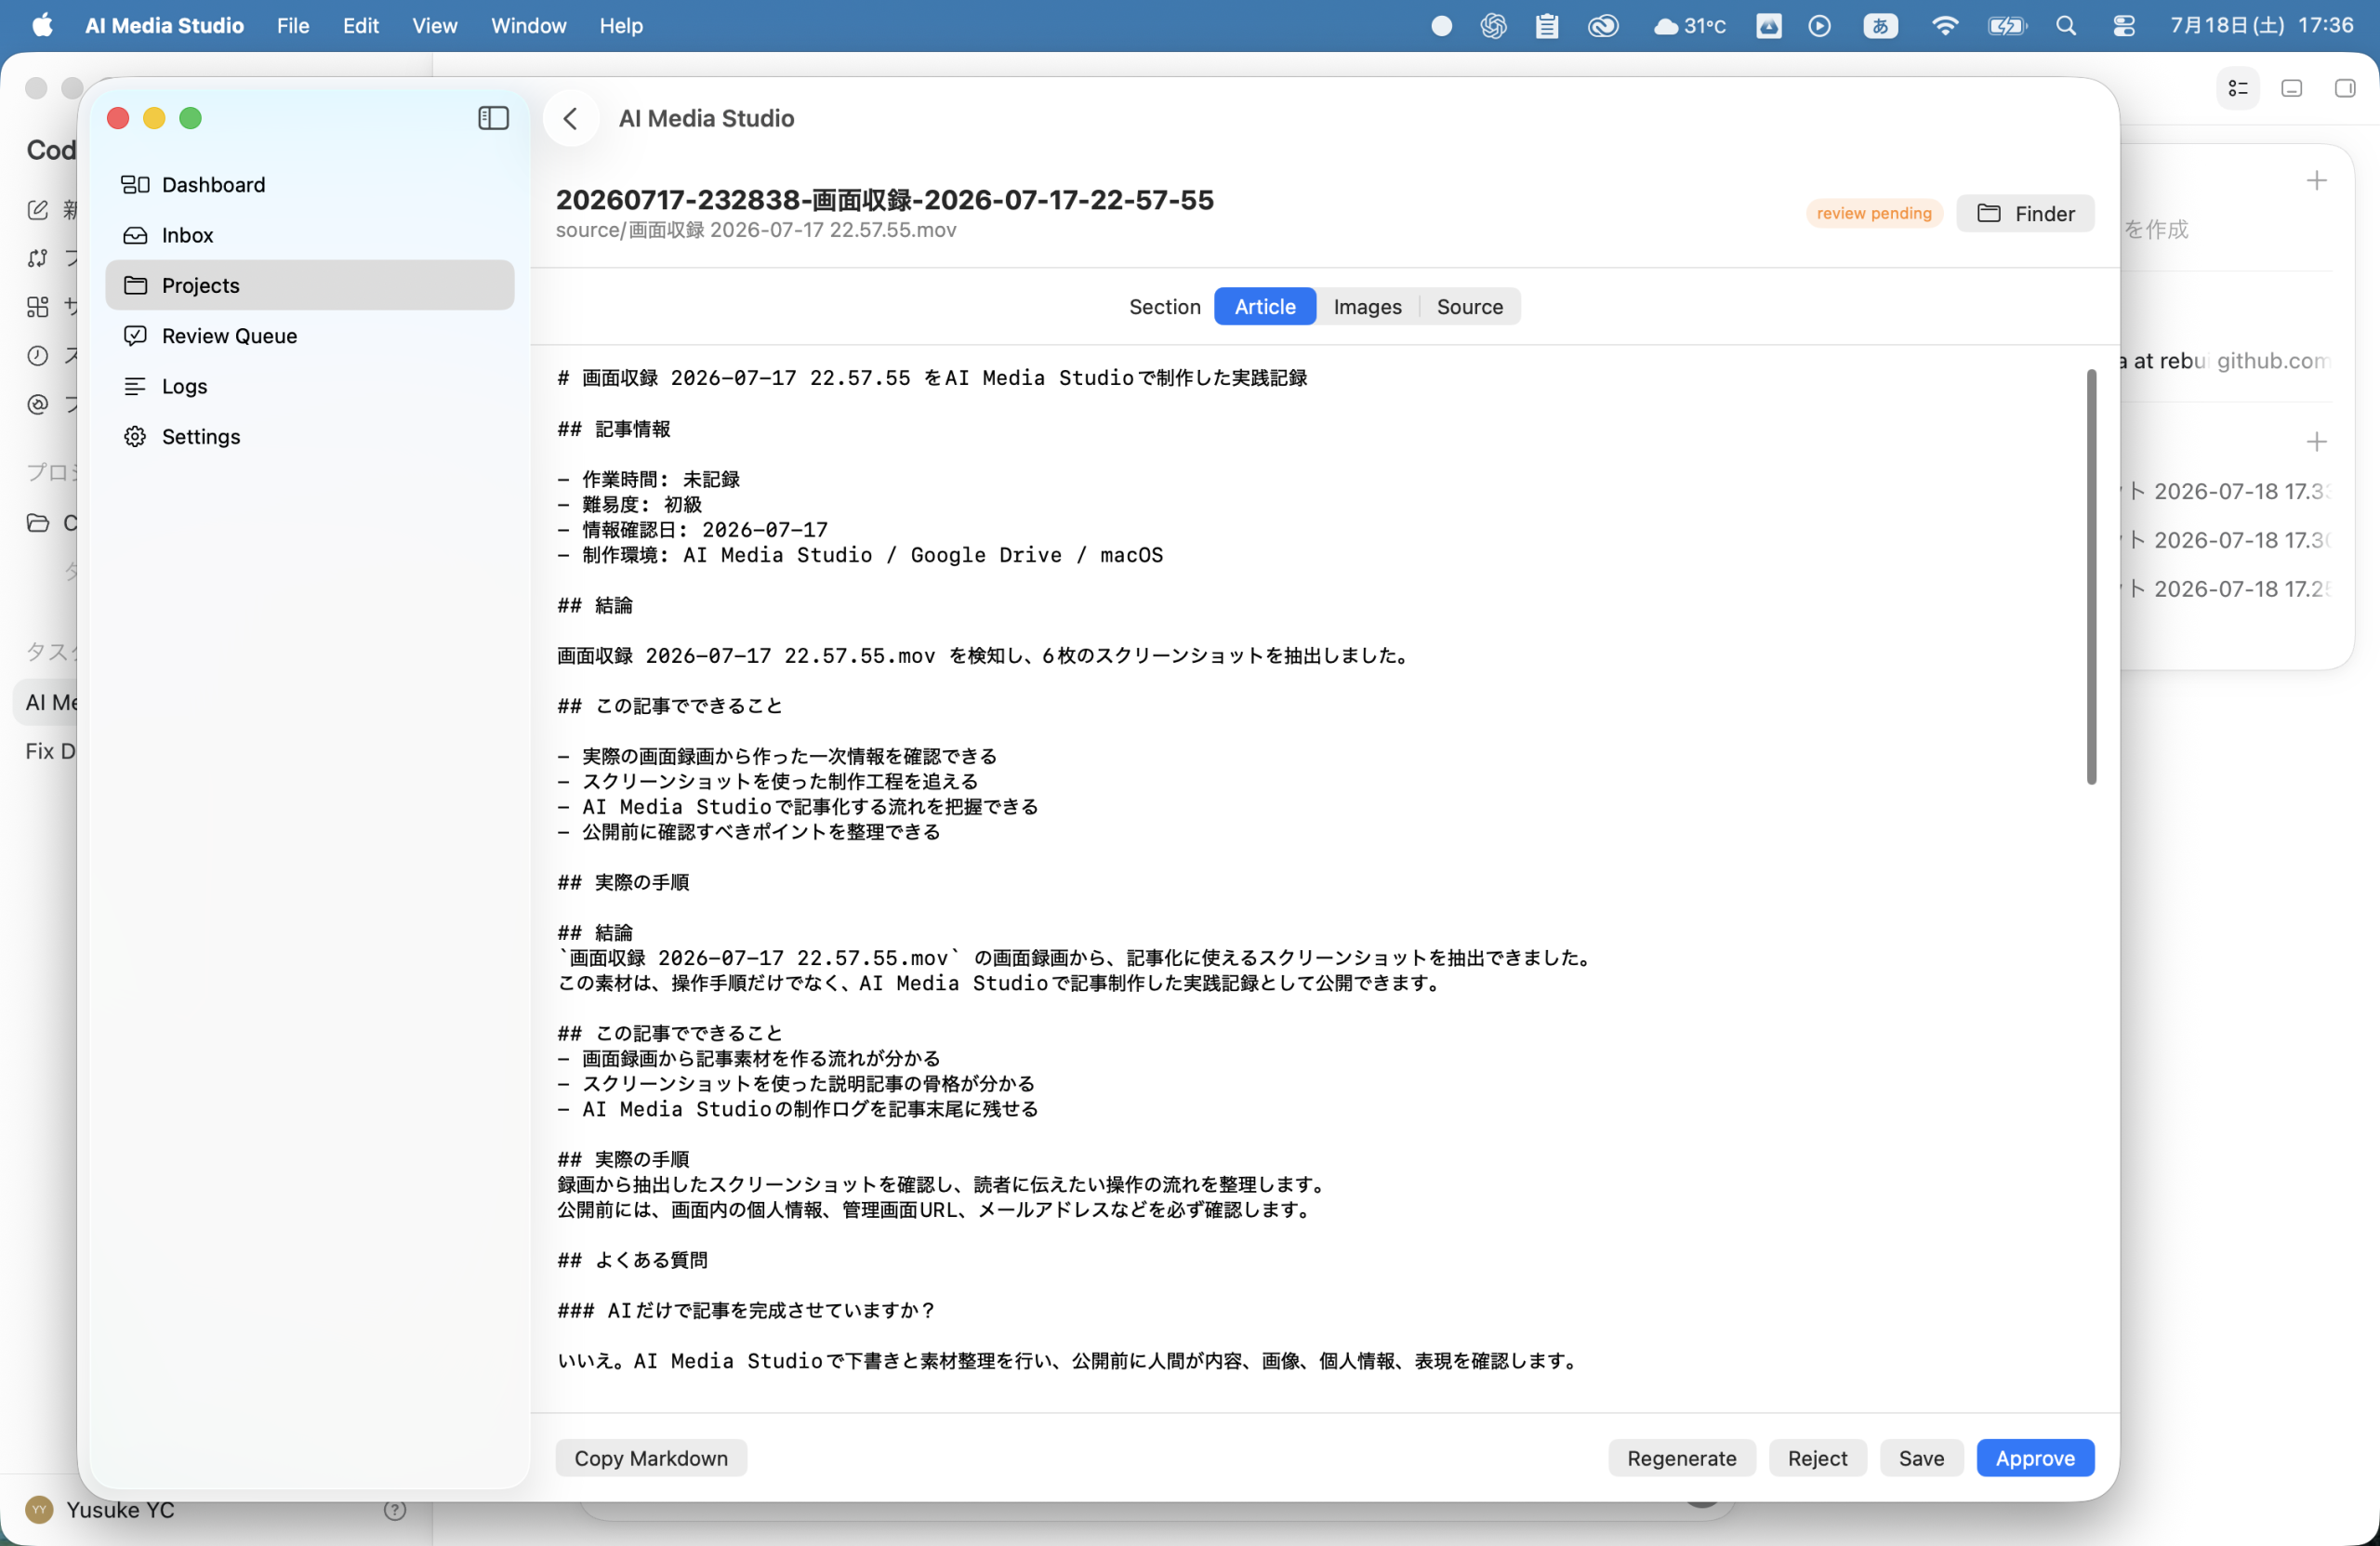Click the article scrollbar thumb
Image resolution: width=2380 pixels, height=1546 pixels.
click(2091, 577)
